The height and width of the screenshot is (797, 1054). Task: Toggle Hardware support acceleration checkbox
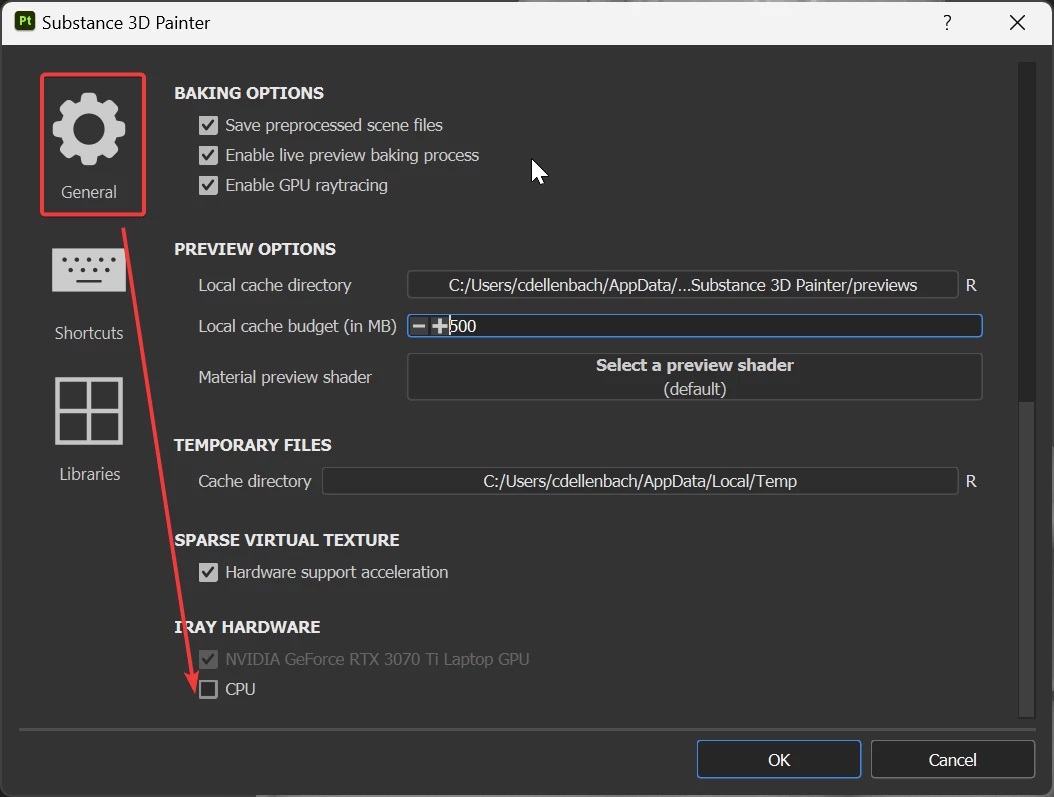(x=208, y=573)
